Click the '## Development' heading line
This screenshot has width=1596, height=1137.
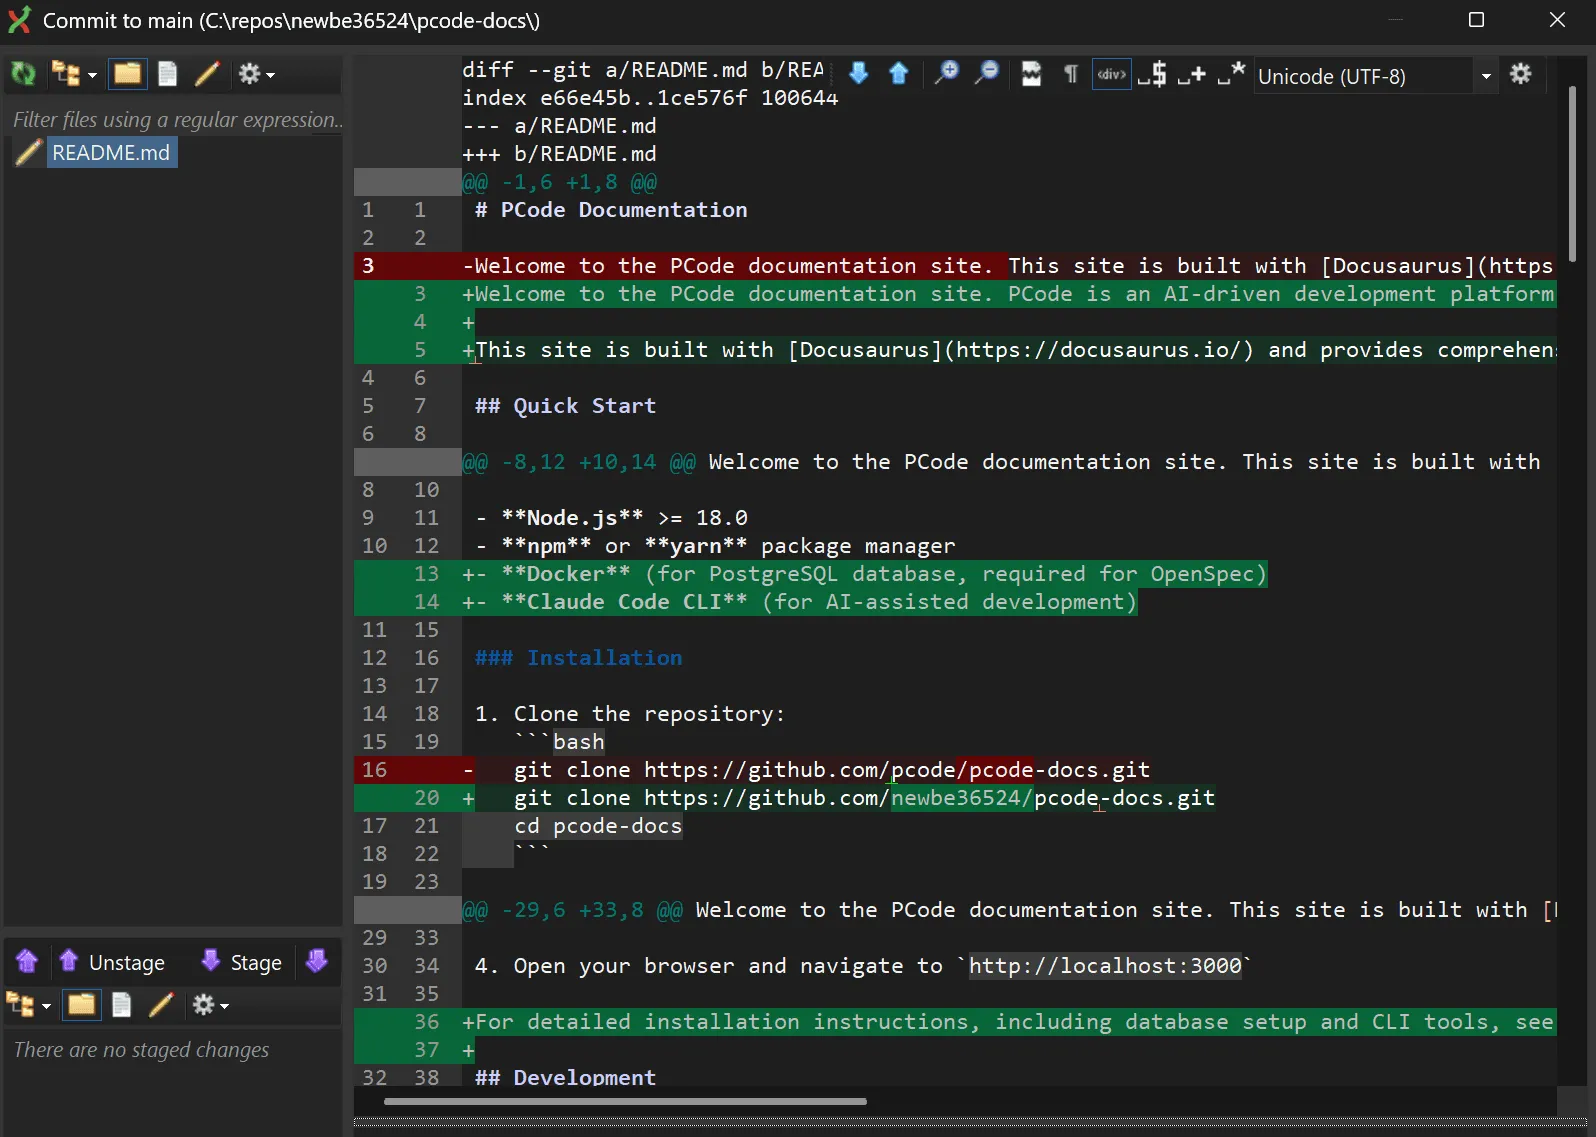coord(565,1077)
